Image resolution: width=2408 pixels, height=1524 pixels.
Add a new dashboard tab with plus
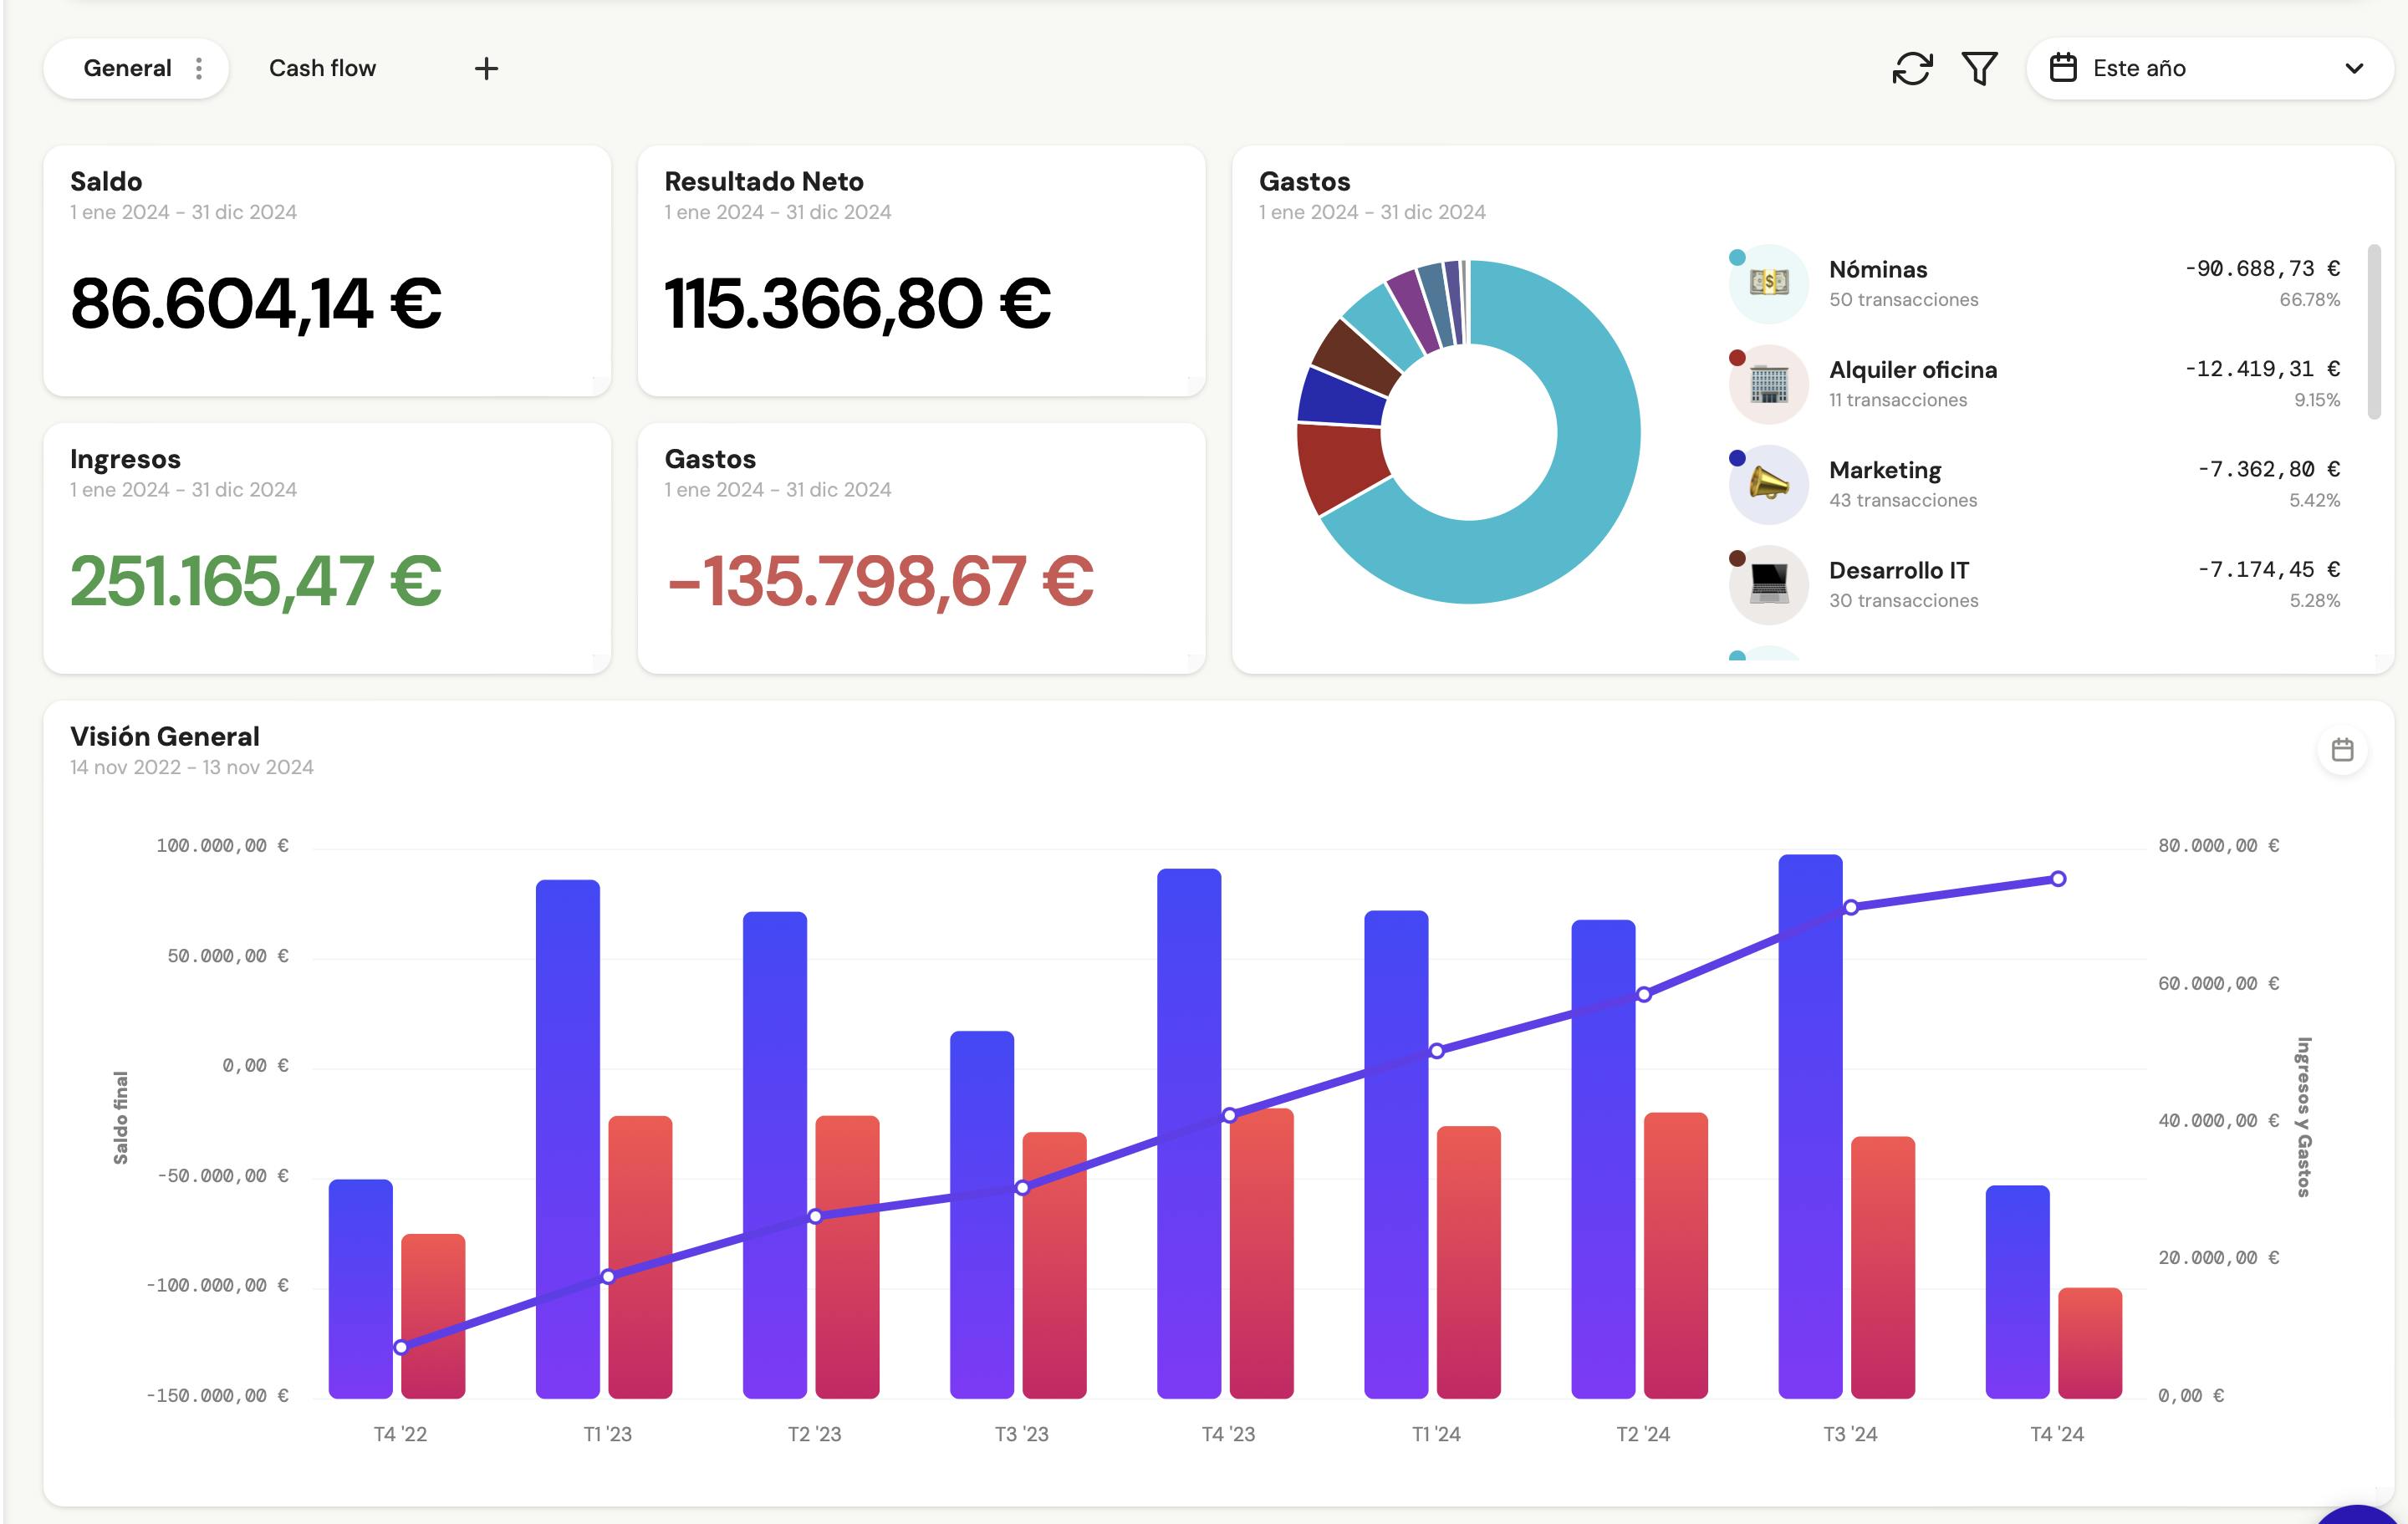[486, 68]
